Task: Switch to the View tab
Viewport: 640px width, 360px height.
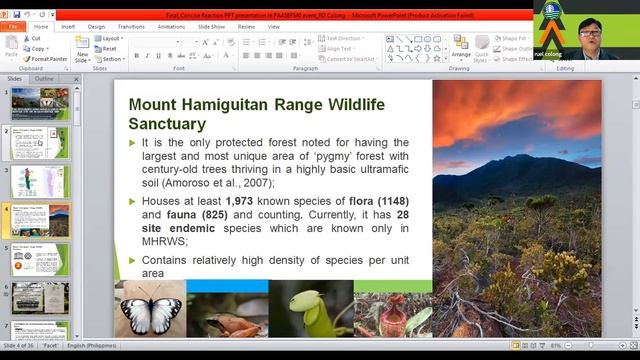Action: coord(273,27)
